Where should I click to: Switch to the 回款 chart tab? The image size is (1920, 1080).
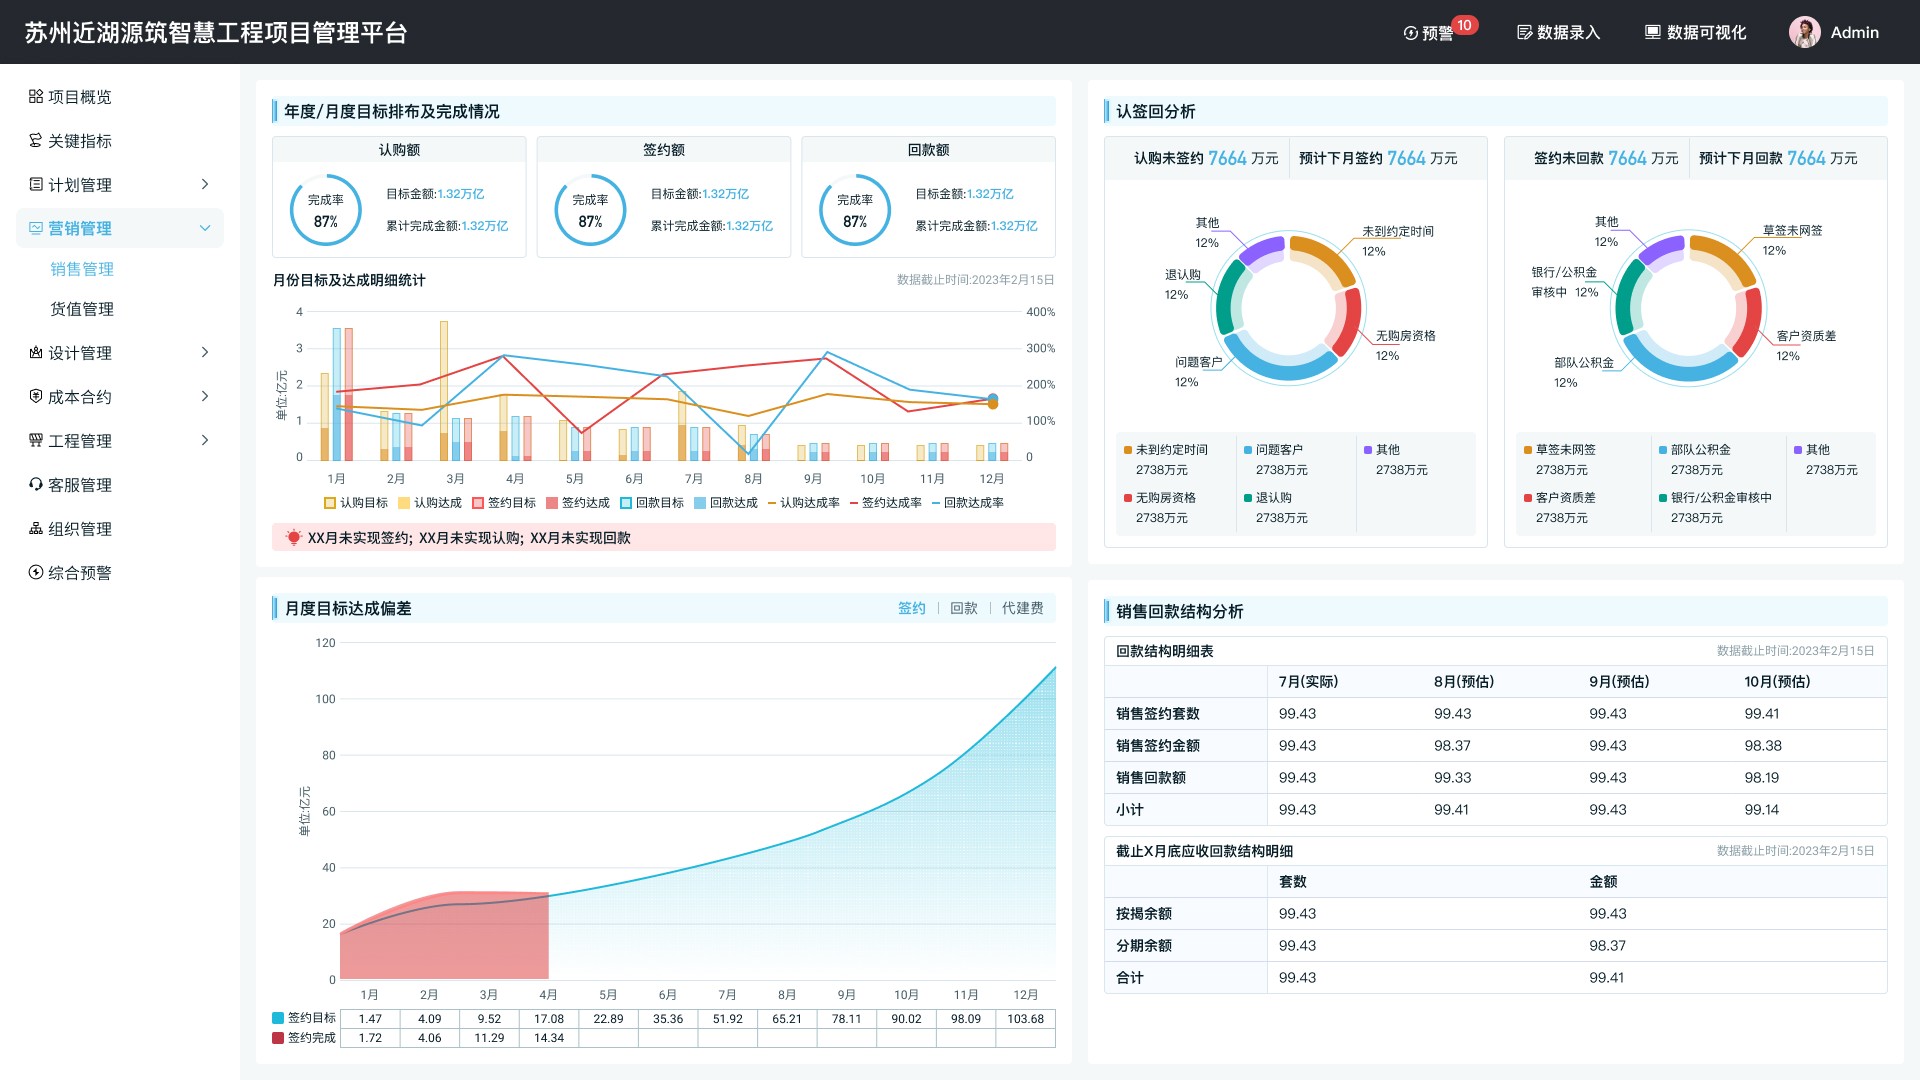[963, 608]
